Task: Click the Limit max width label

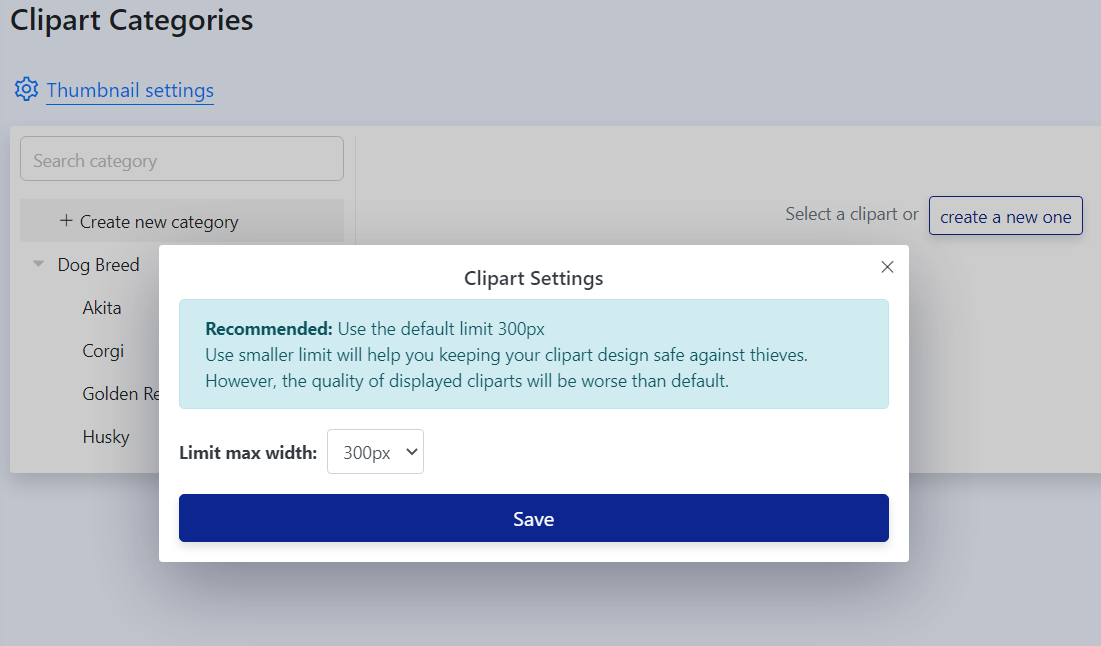Action: (x=248, y=453)
